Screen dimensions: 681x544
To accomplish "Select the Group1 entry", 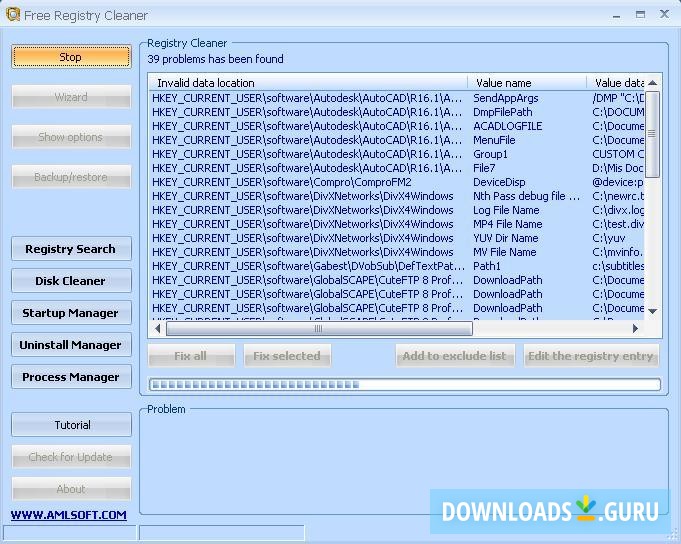I will tap(397, 154).
